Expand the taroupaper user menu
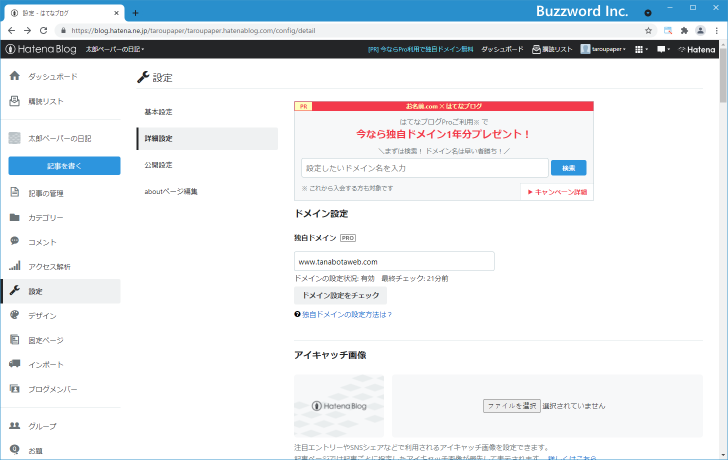728x460 pixels. tap(603, 49)
